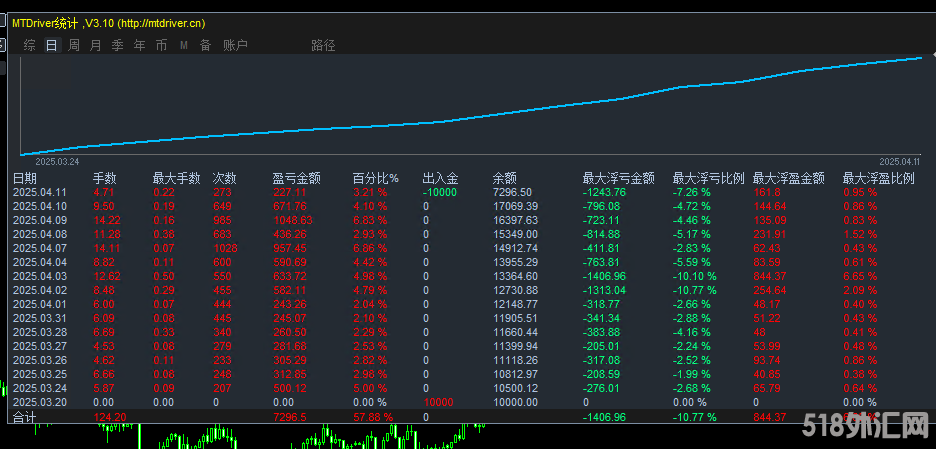This screenshot has width=936, height=449.
Task: Click the 手数 column header
Action: 104,179
